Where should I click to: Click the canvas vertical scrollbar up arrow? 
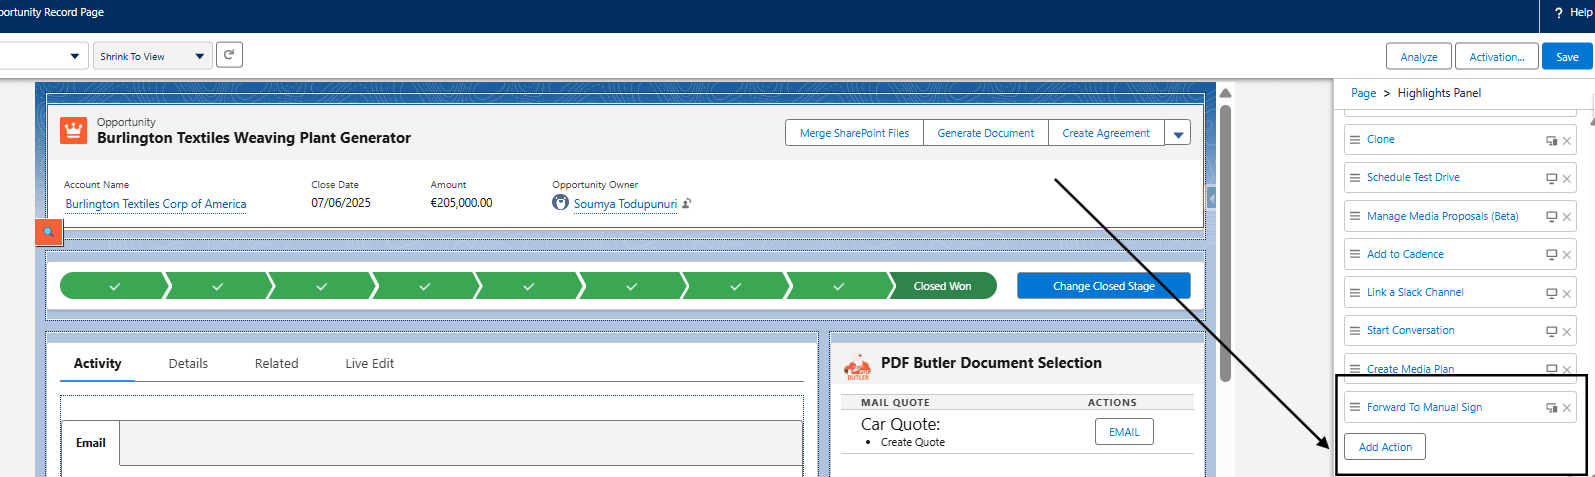[1225, 93]
